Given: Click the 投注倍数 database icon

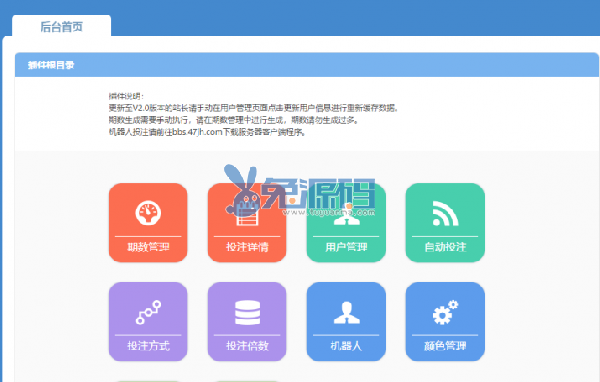Looking at the screenshot, I should tap(247, 312).
